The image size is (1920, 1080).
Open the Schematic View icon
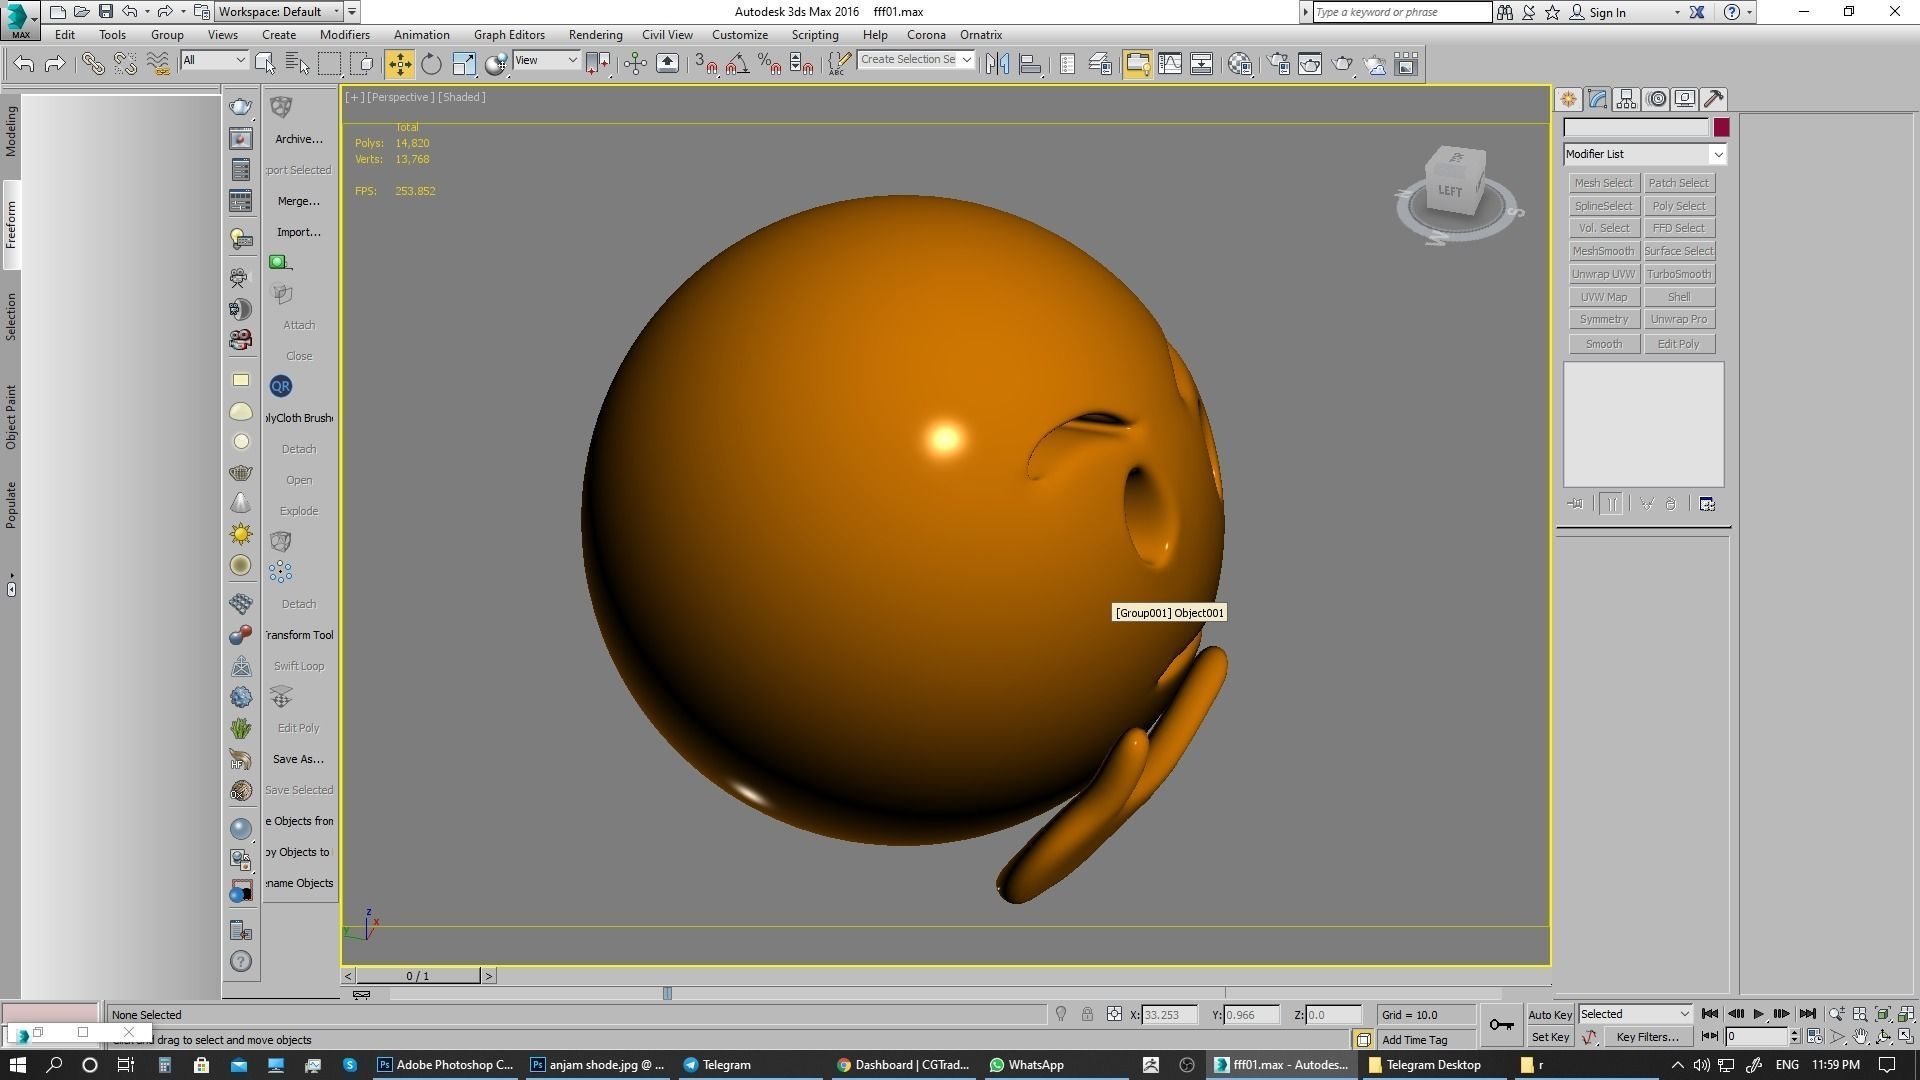click(x=1201, y=64)
